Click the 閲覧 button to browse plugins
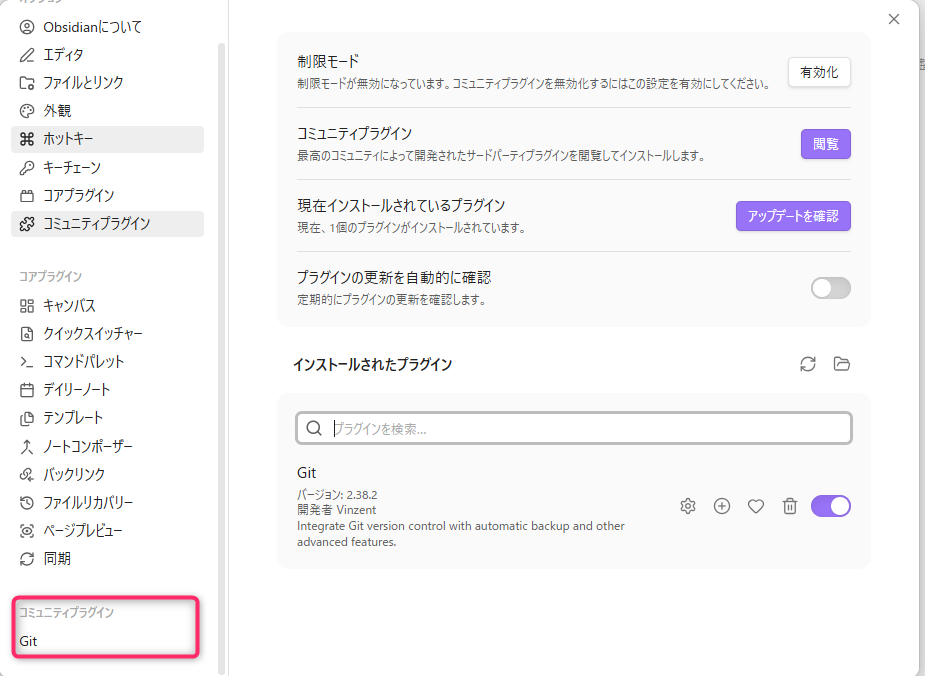The height and width of the screenshot is (676, 925). [825, 144]
